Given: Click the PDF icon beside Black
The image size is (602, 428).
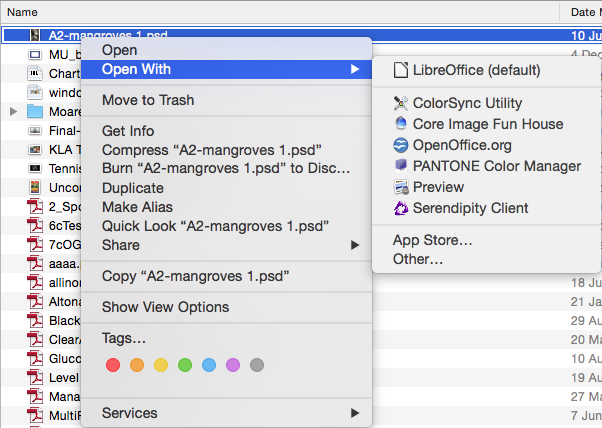Looking at the screenshot, I should pos(35,320).
